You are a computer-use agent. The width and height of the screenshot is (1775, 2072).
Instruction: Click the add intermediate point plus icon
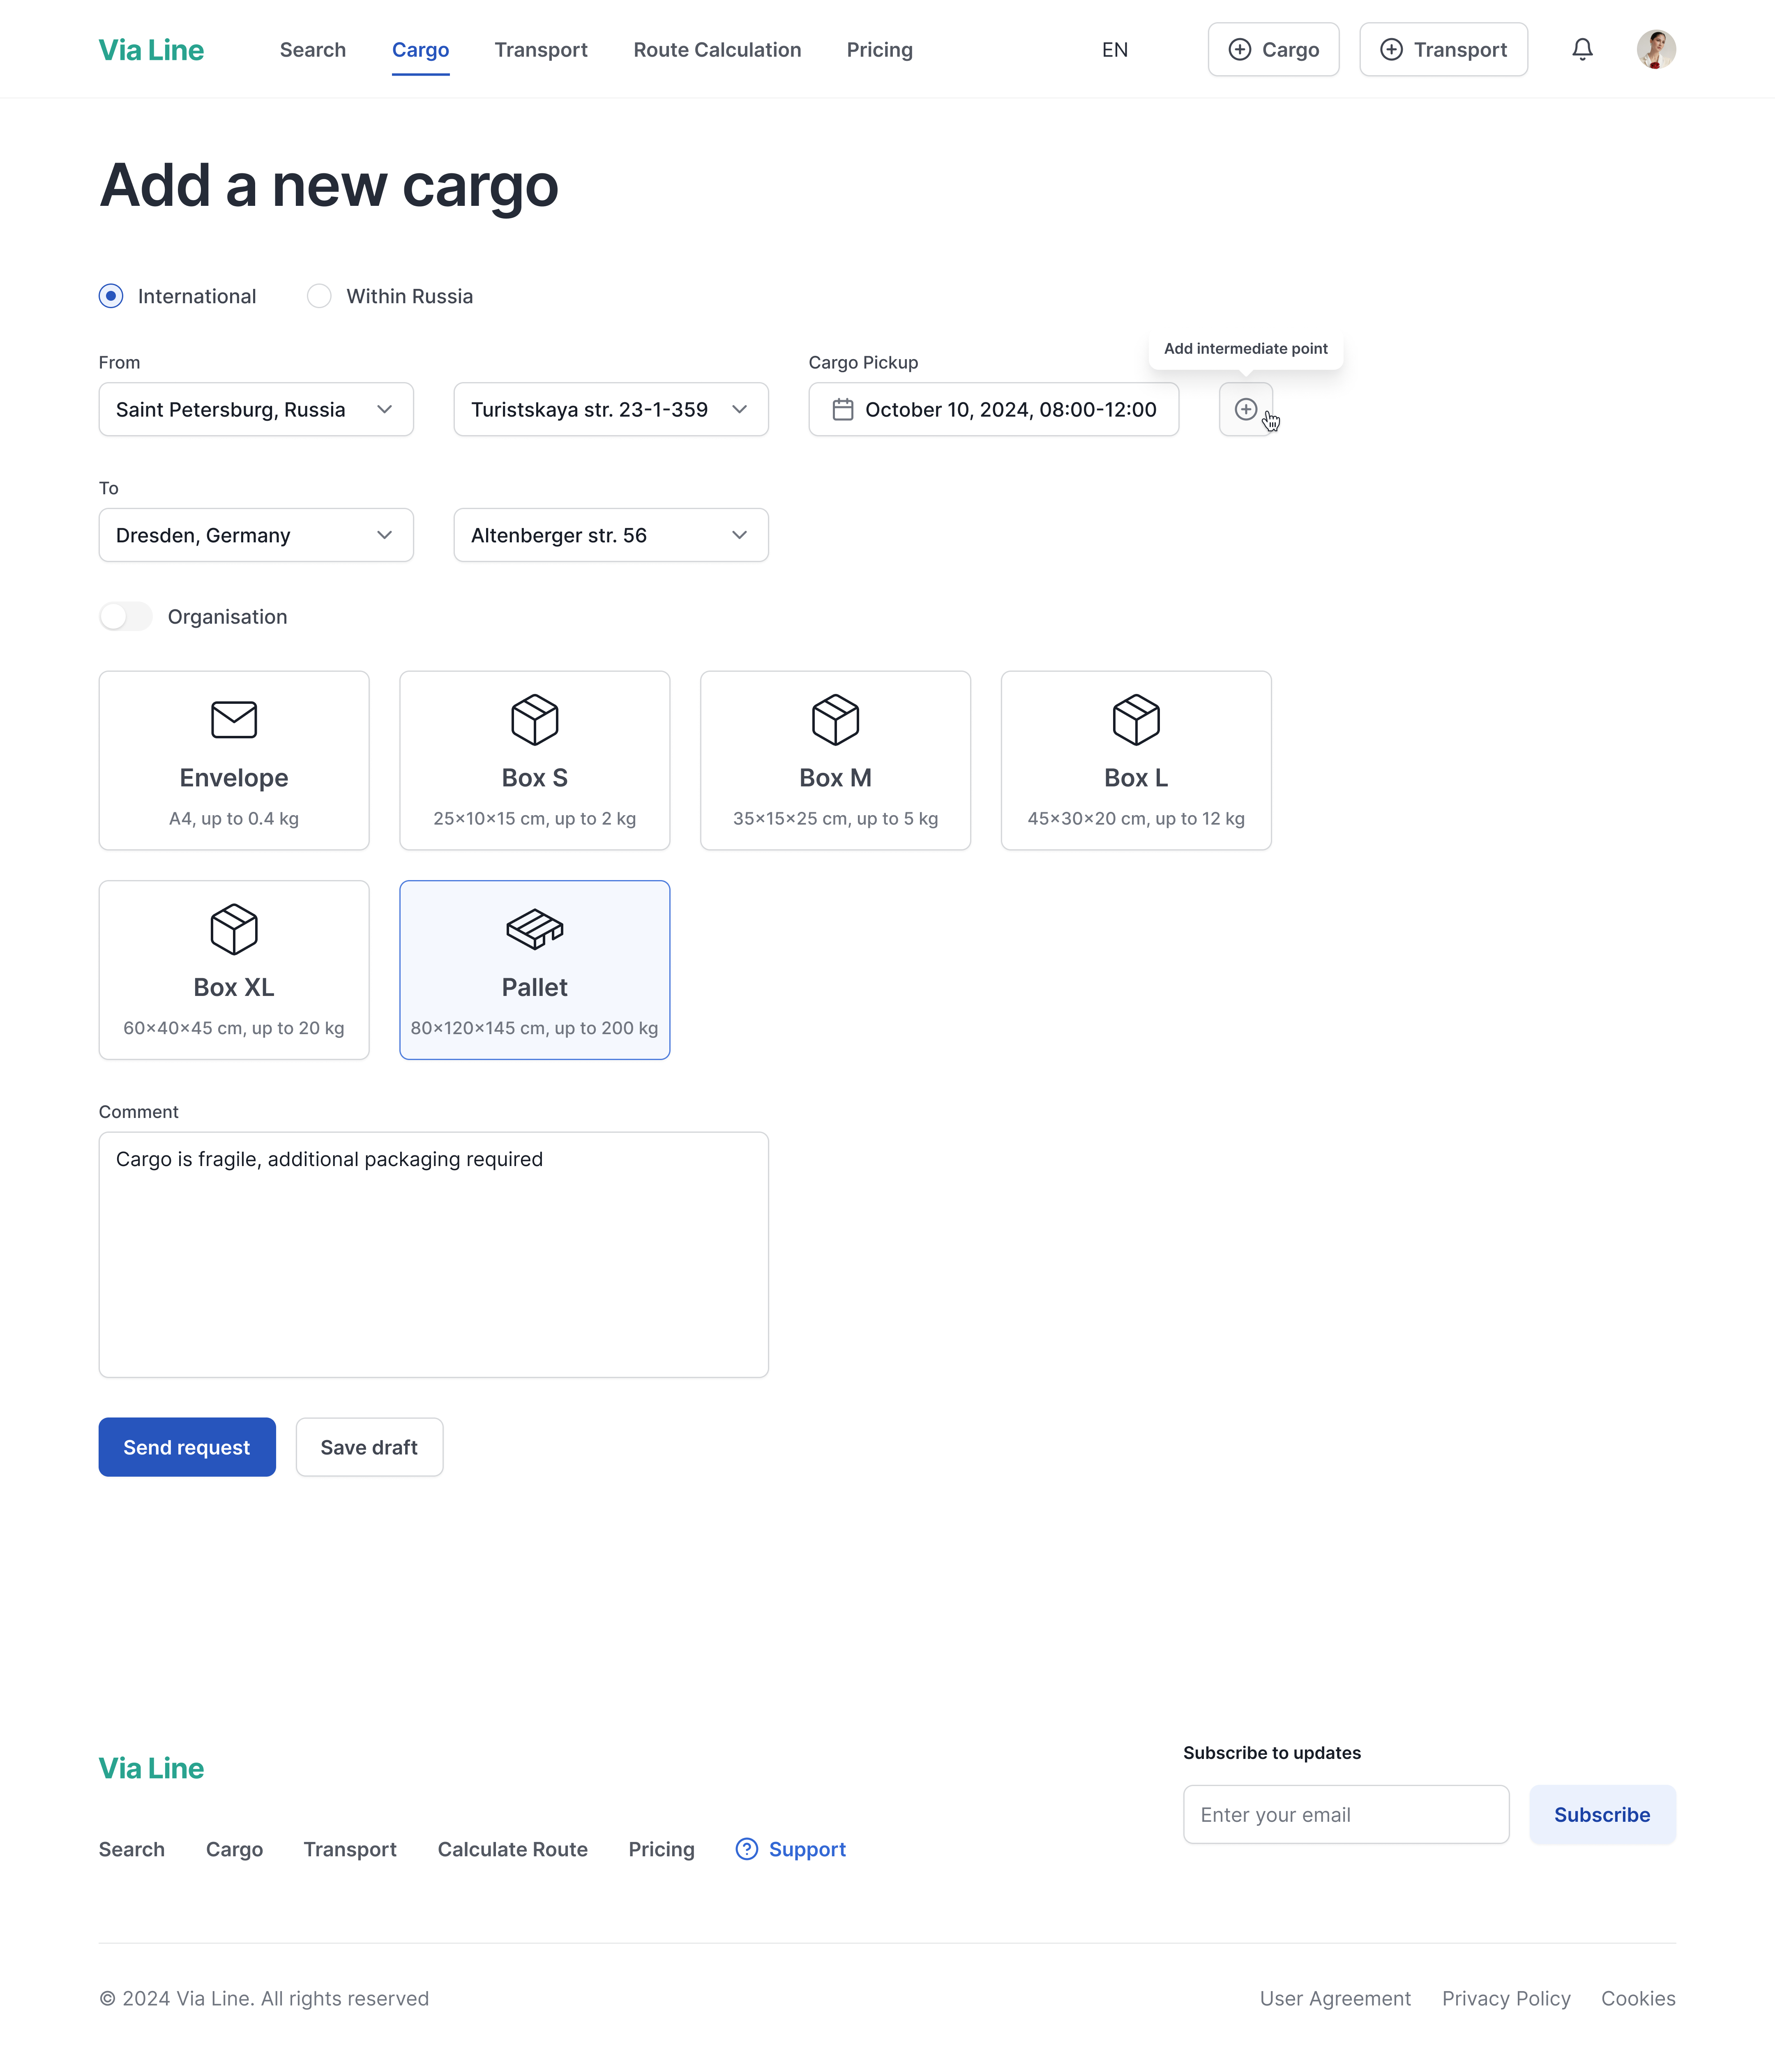click(1245, 409)
